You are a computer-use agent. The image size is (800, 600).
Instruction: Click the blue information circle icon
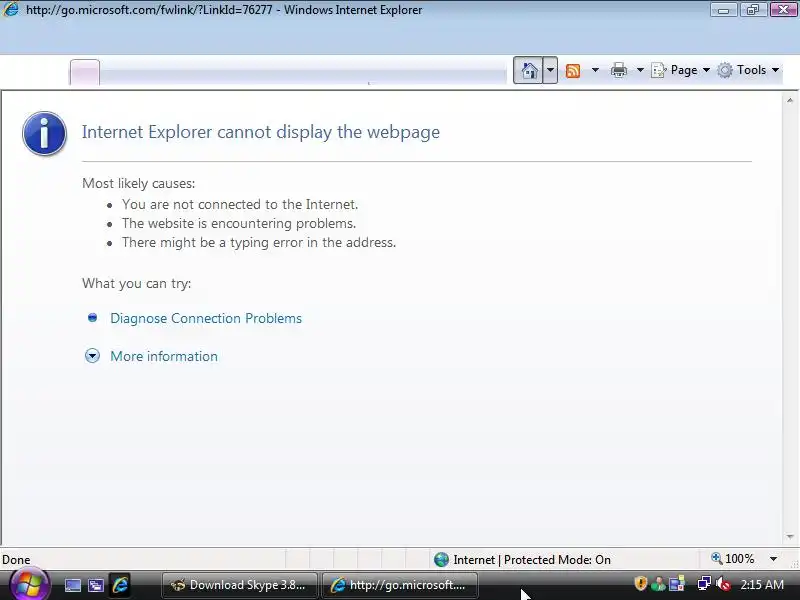pyautogui.click(x=44, y=133)
